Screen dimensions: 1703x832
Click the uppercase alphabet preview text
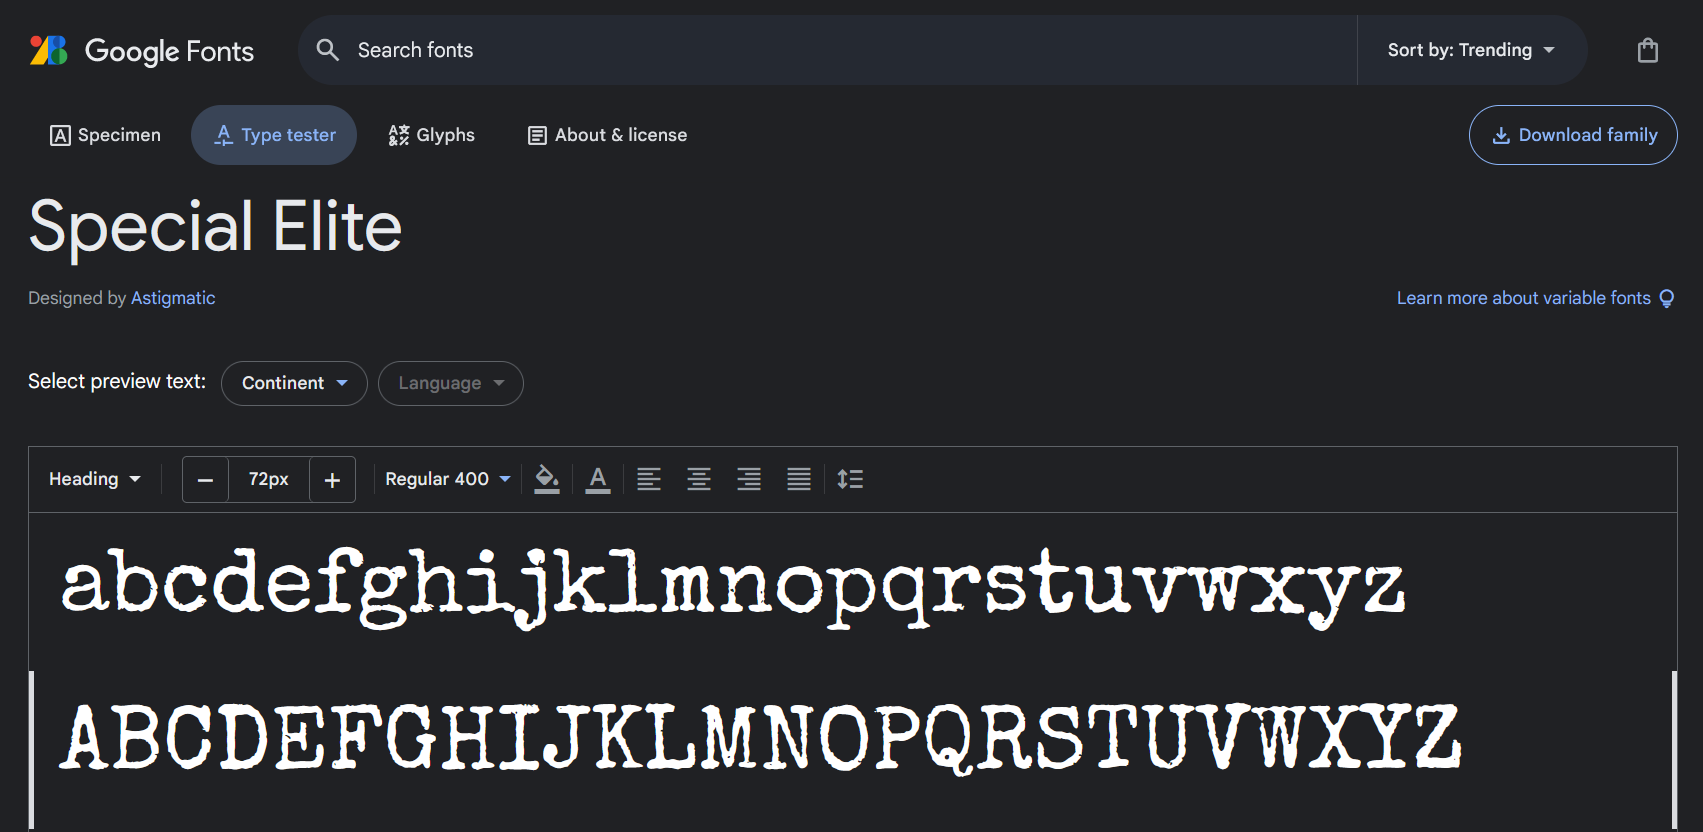[x=761, y=738]
